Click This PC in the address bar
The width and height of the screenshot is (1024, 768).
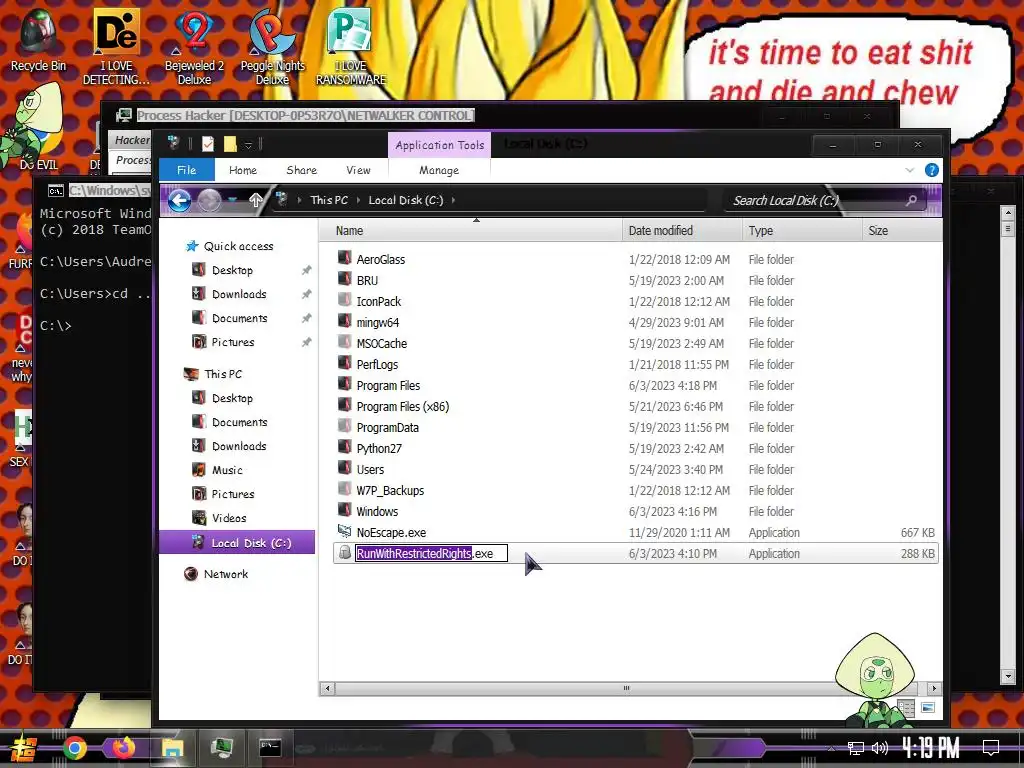[329, 200]
